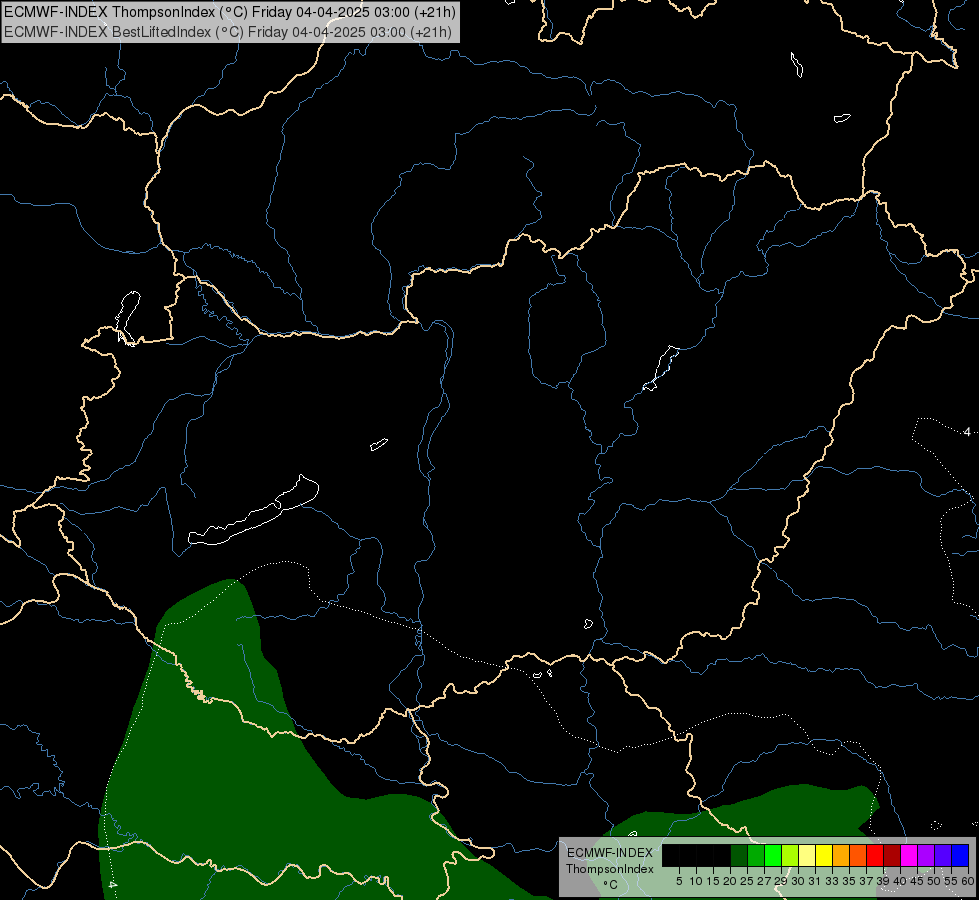This screenshot has width=979, height=900.
Task: Click the legend label 'ThompsonIndex'
Action: [609, 869]
